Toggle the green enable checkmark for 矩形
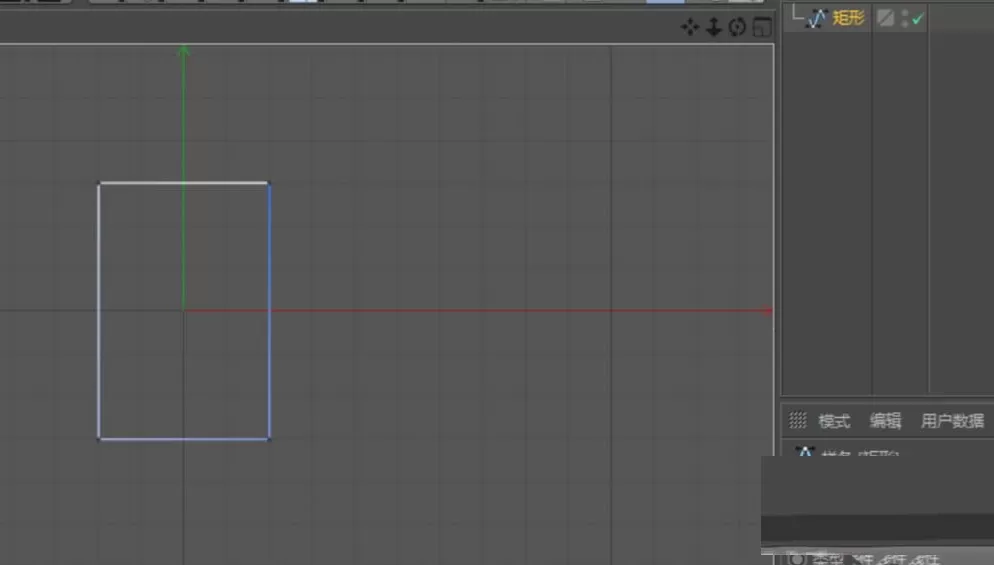This screenshot has width=994, height=565. point(917,19)
